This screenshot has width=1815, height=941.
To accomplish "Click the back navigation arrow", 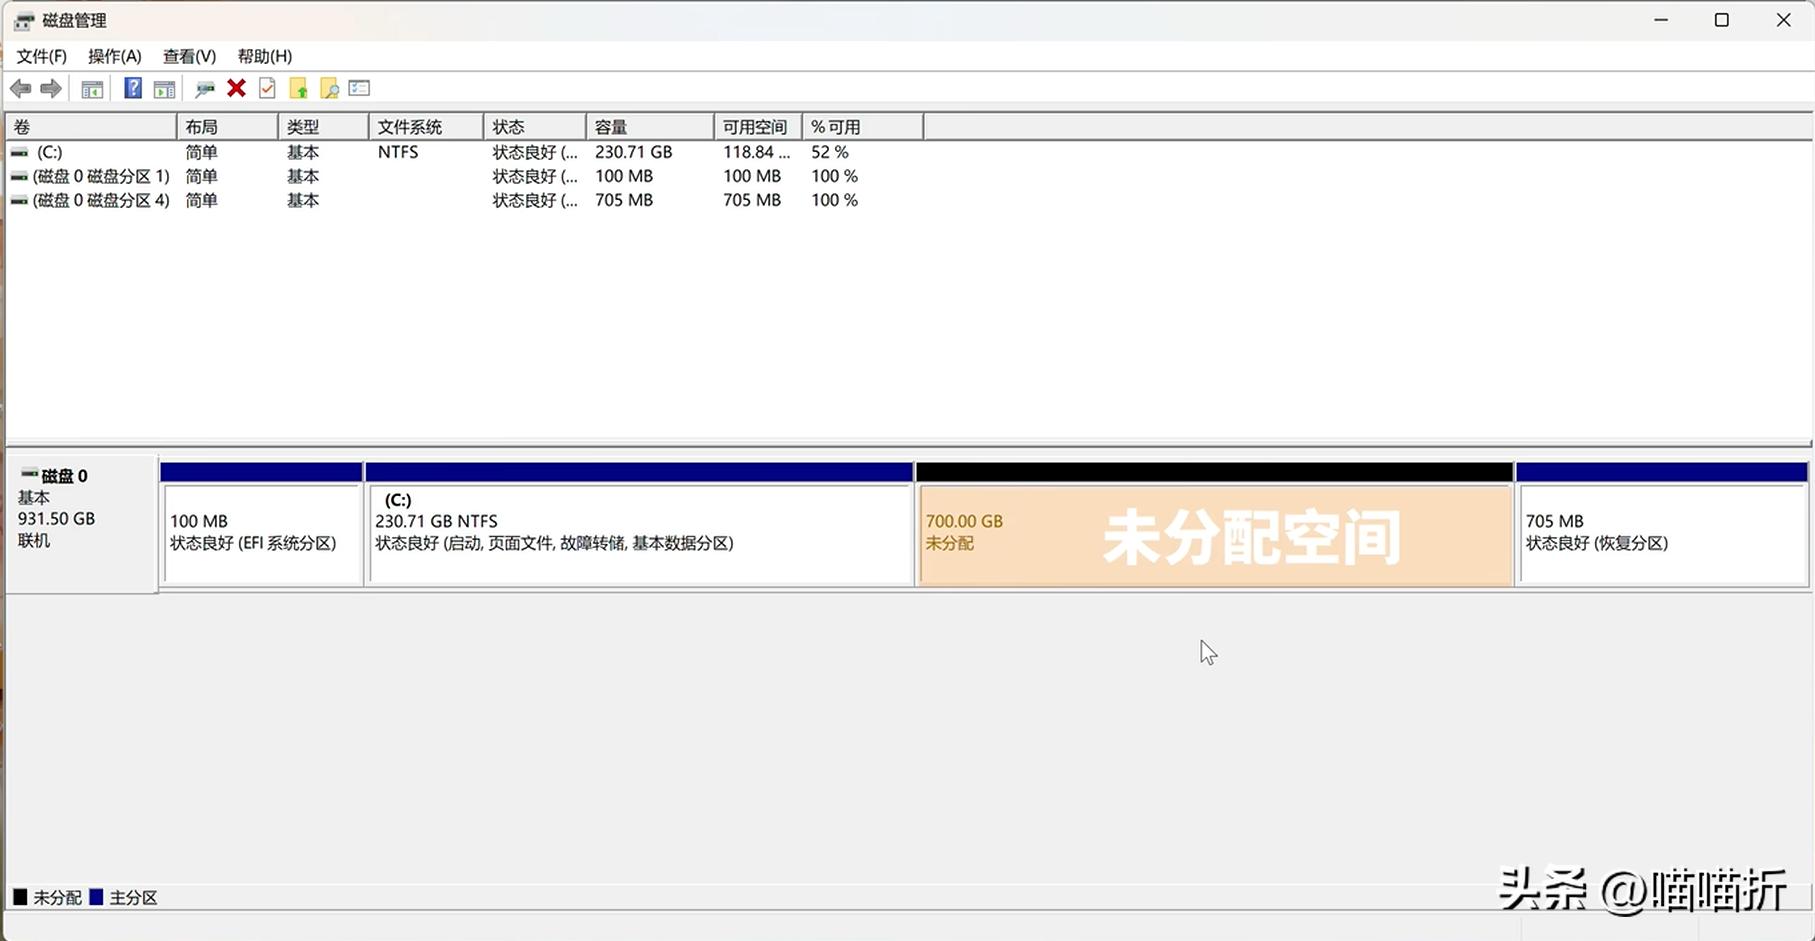I will (20, 88).
